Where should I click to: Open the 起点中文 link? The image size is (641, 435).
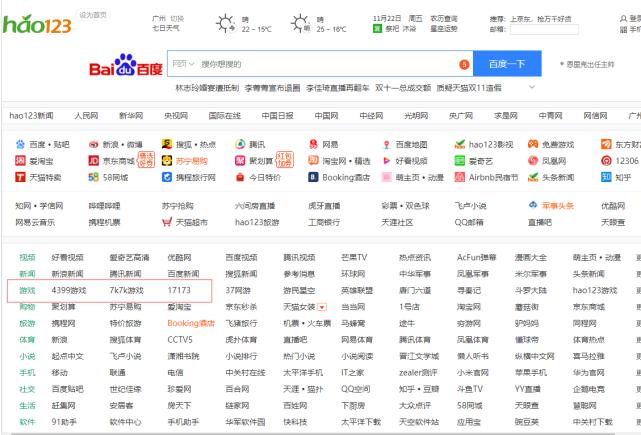tap(67, 356)
